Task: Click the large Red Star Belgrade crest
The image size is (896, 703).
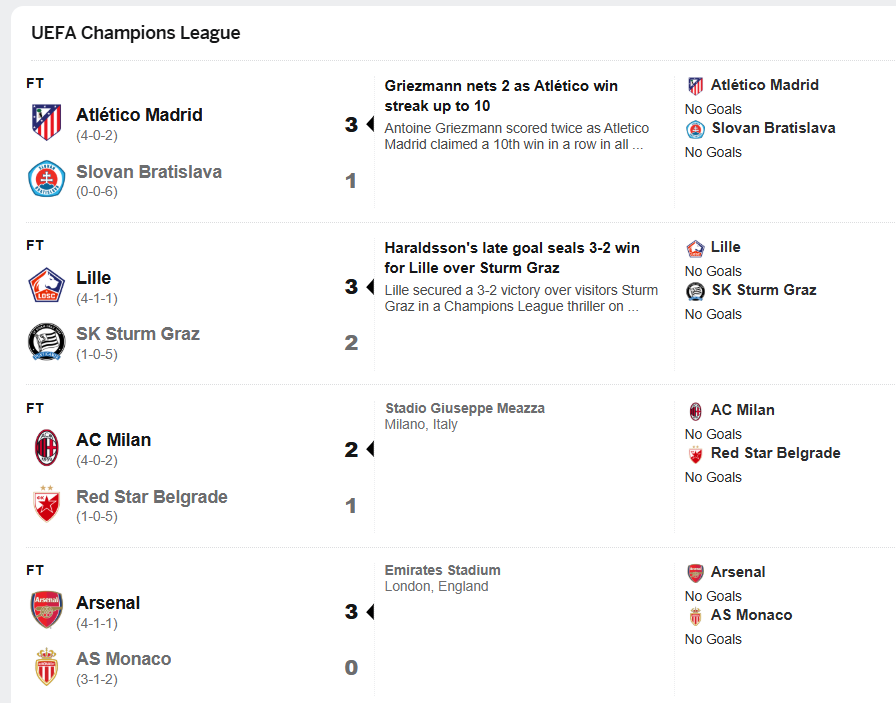Action: pos(46,504)
